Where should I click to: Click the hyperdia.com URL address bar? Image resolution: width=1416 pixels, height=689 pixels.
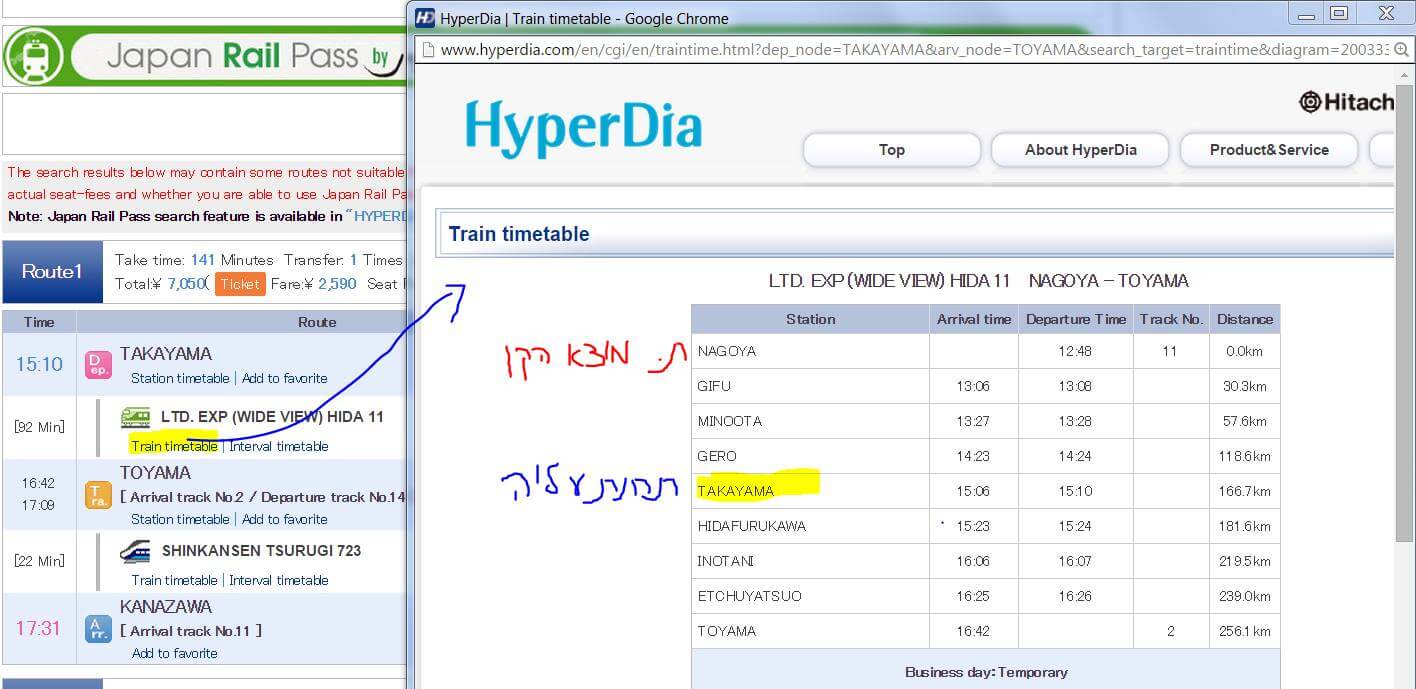(x=900, y=49)
